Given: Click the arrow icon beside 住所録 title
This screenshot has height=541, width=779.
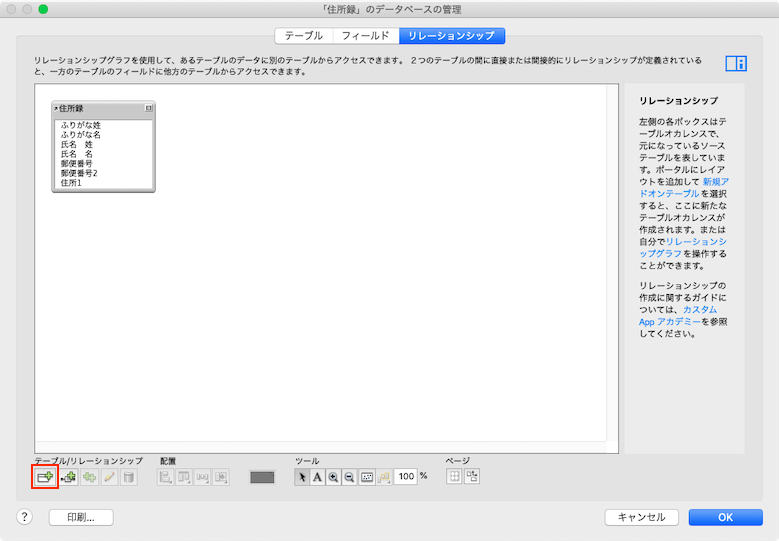Looking at the screenshot, I should (56, 108).
